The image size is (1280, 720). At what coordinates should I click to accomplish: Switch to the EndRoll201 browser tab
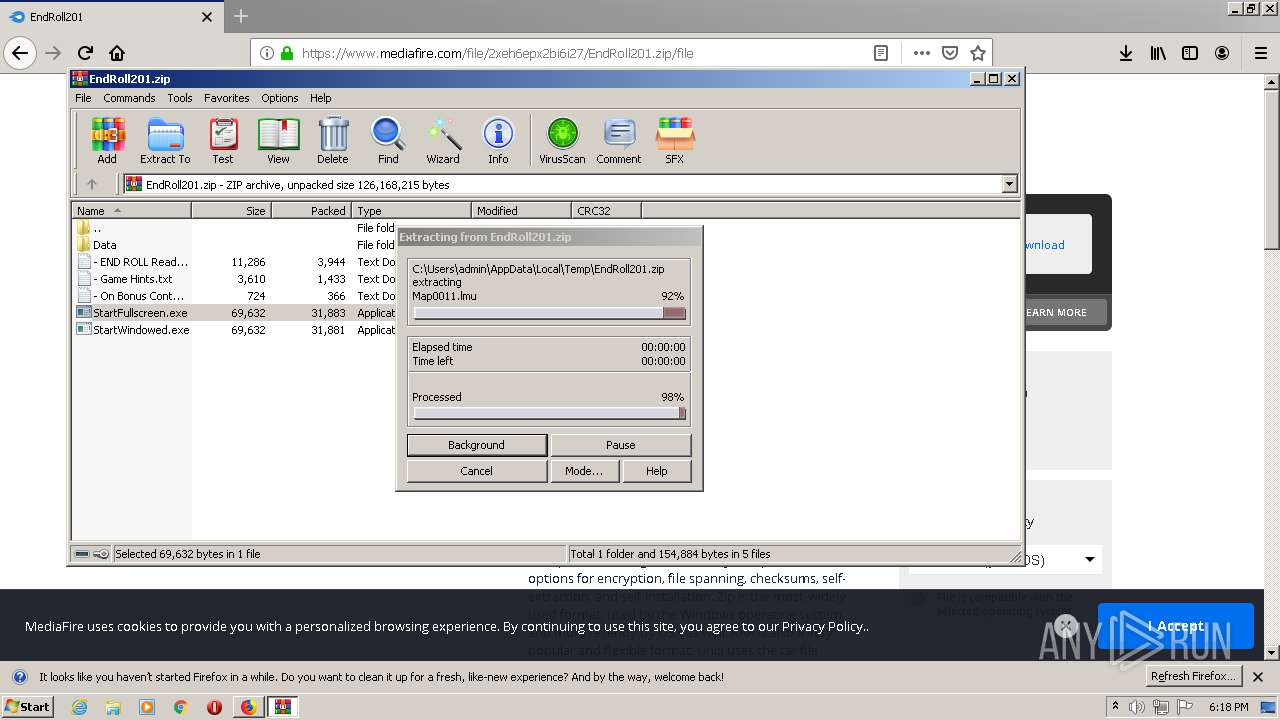pyautogui.click(x=110, y=17)
